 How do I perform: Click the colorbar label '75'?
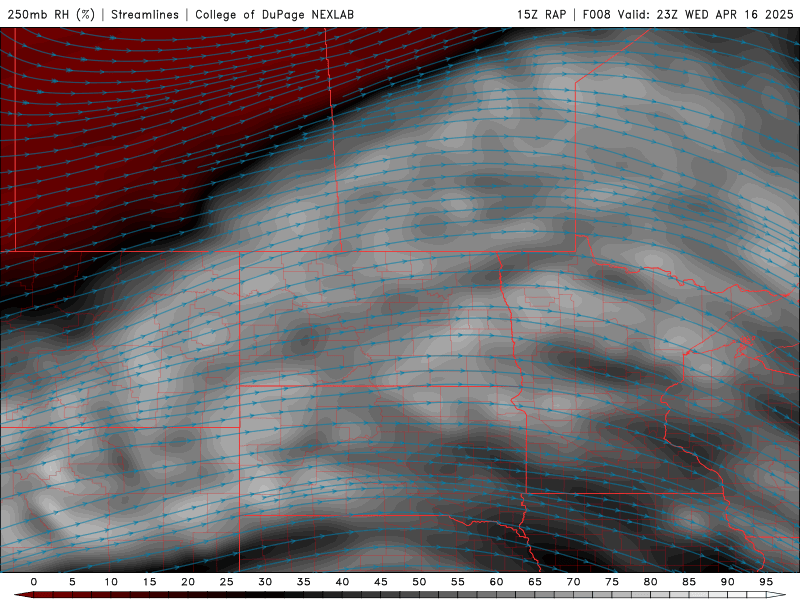coord(612,582)
